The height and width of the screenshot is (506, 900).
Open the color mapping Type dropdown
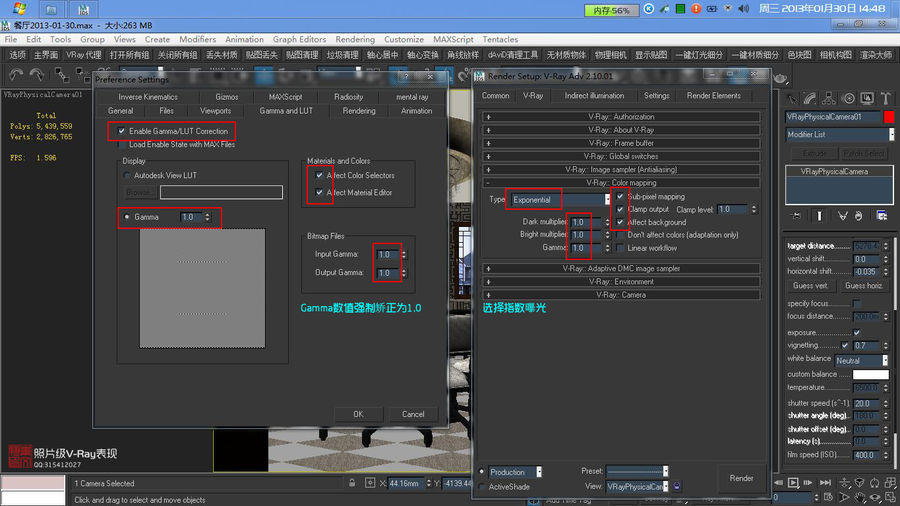click(560, 200)
